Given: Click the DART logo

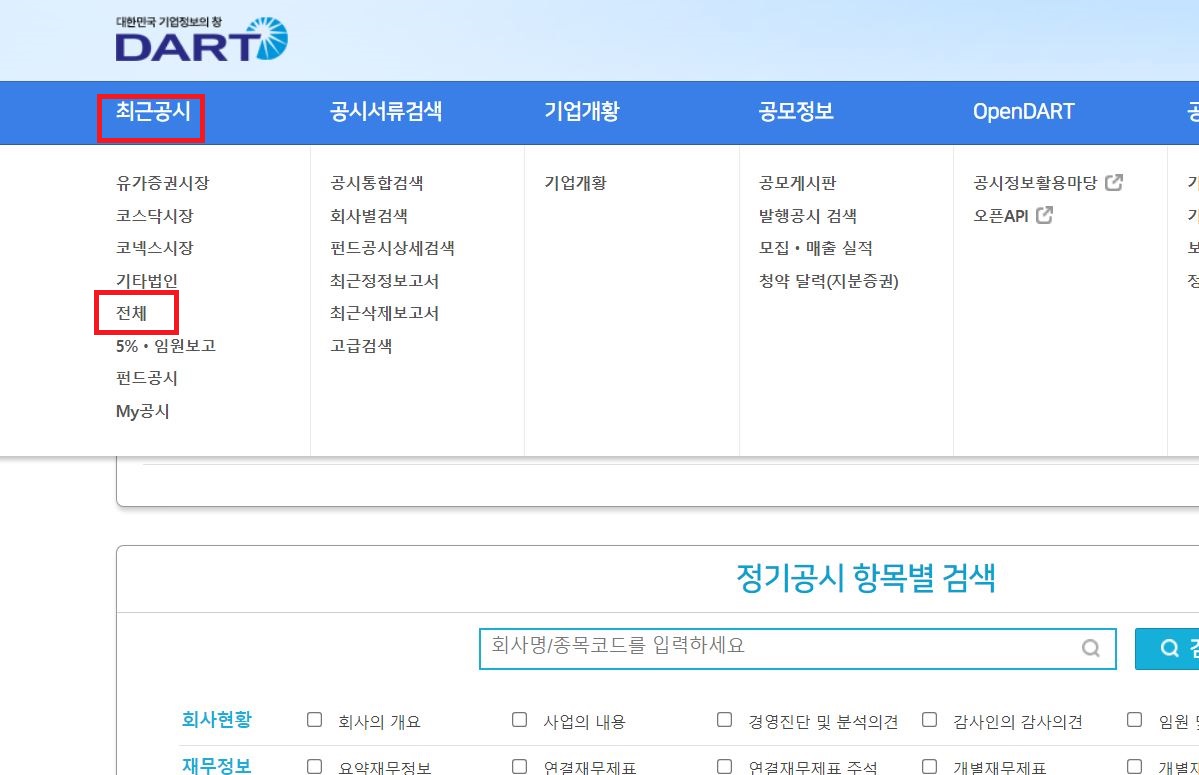Looking at the screenshot, I should pyautogui.click(x=198, y=40).
